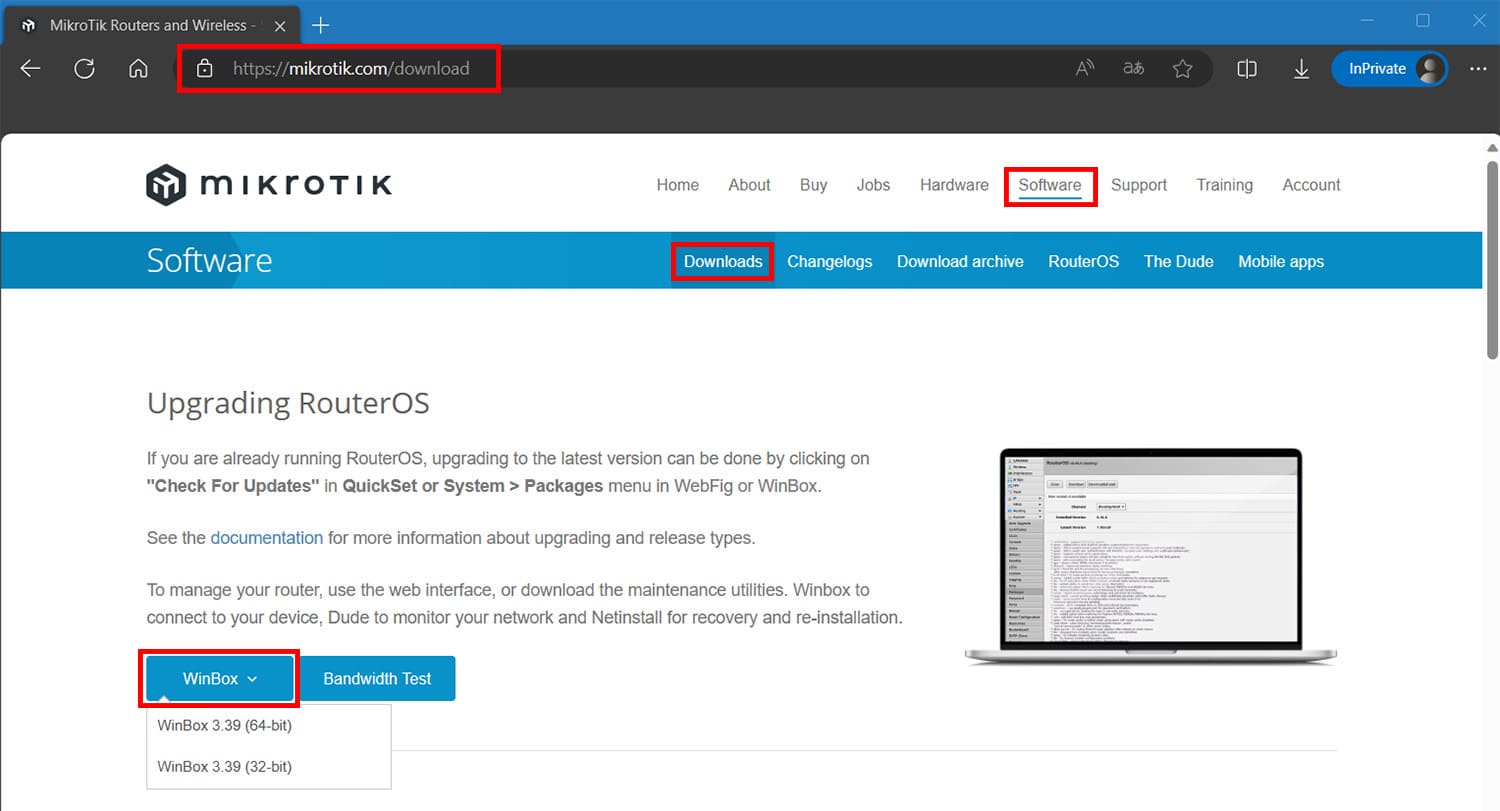Go back with the browser back arrow
Viewport: 1500px width, 811px height.
pos(31,69)
